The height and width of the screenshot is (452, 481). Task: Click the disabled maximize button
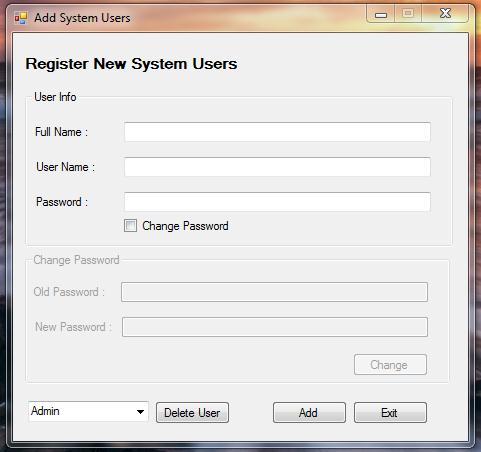pyautogui.click(x=408, y=14)
